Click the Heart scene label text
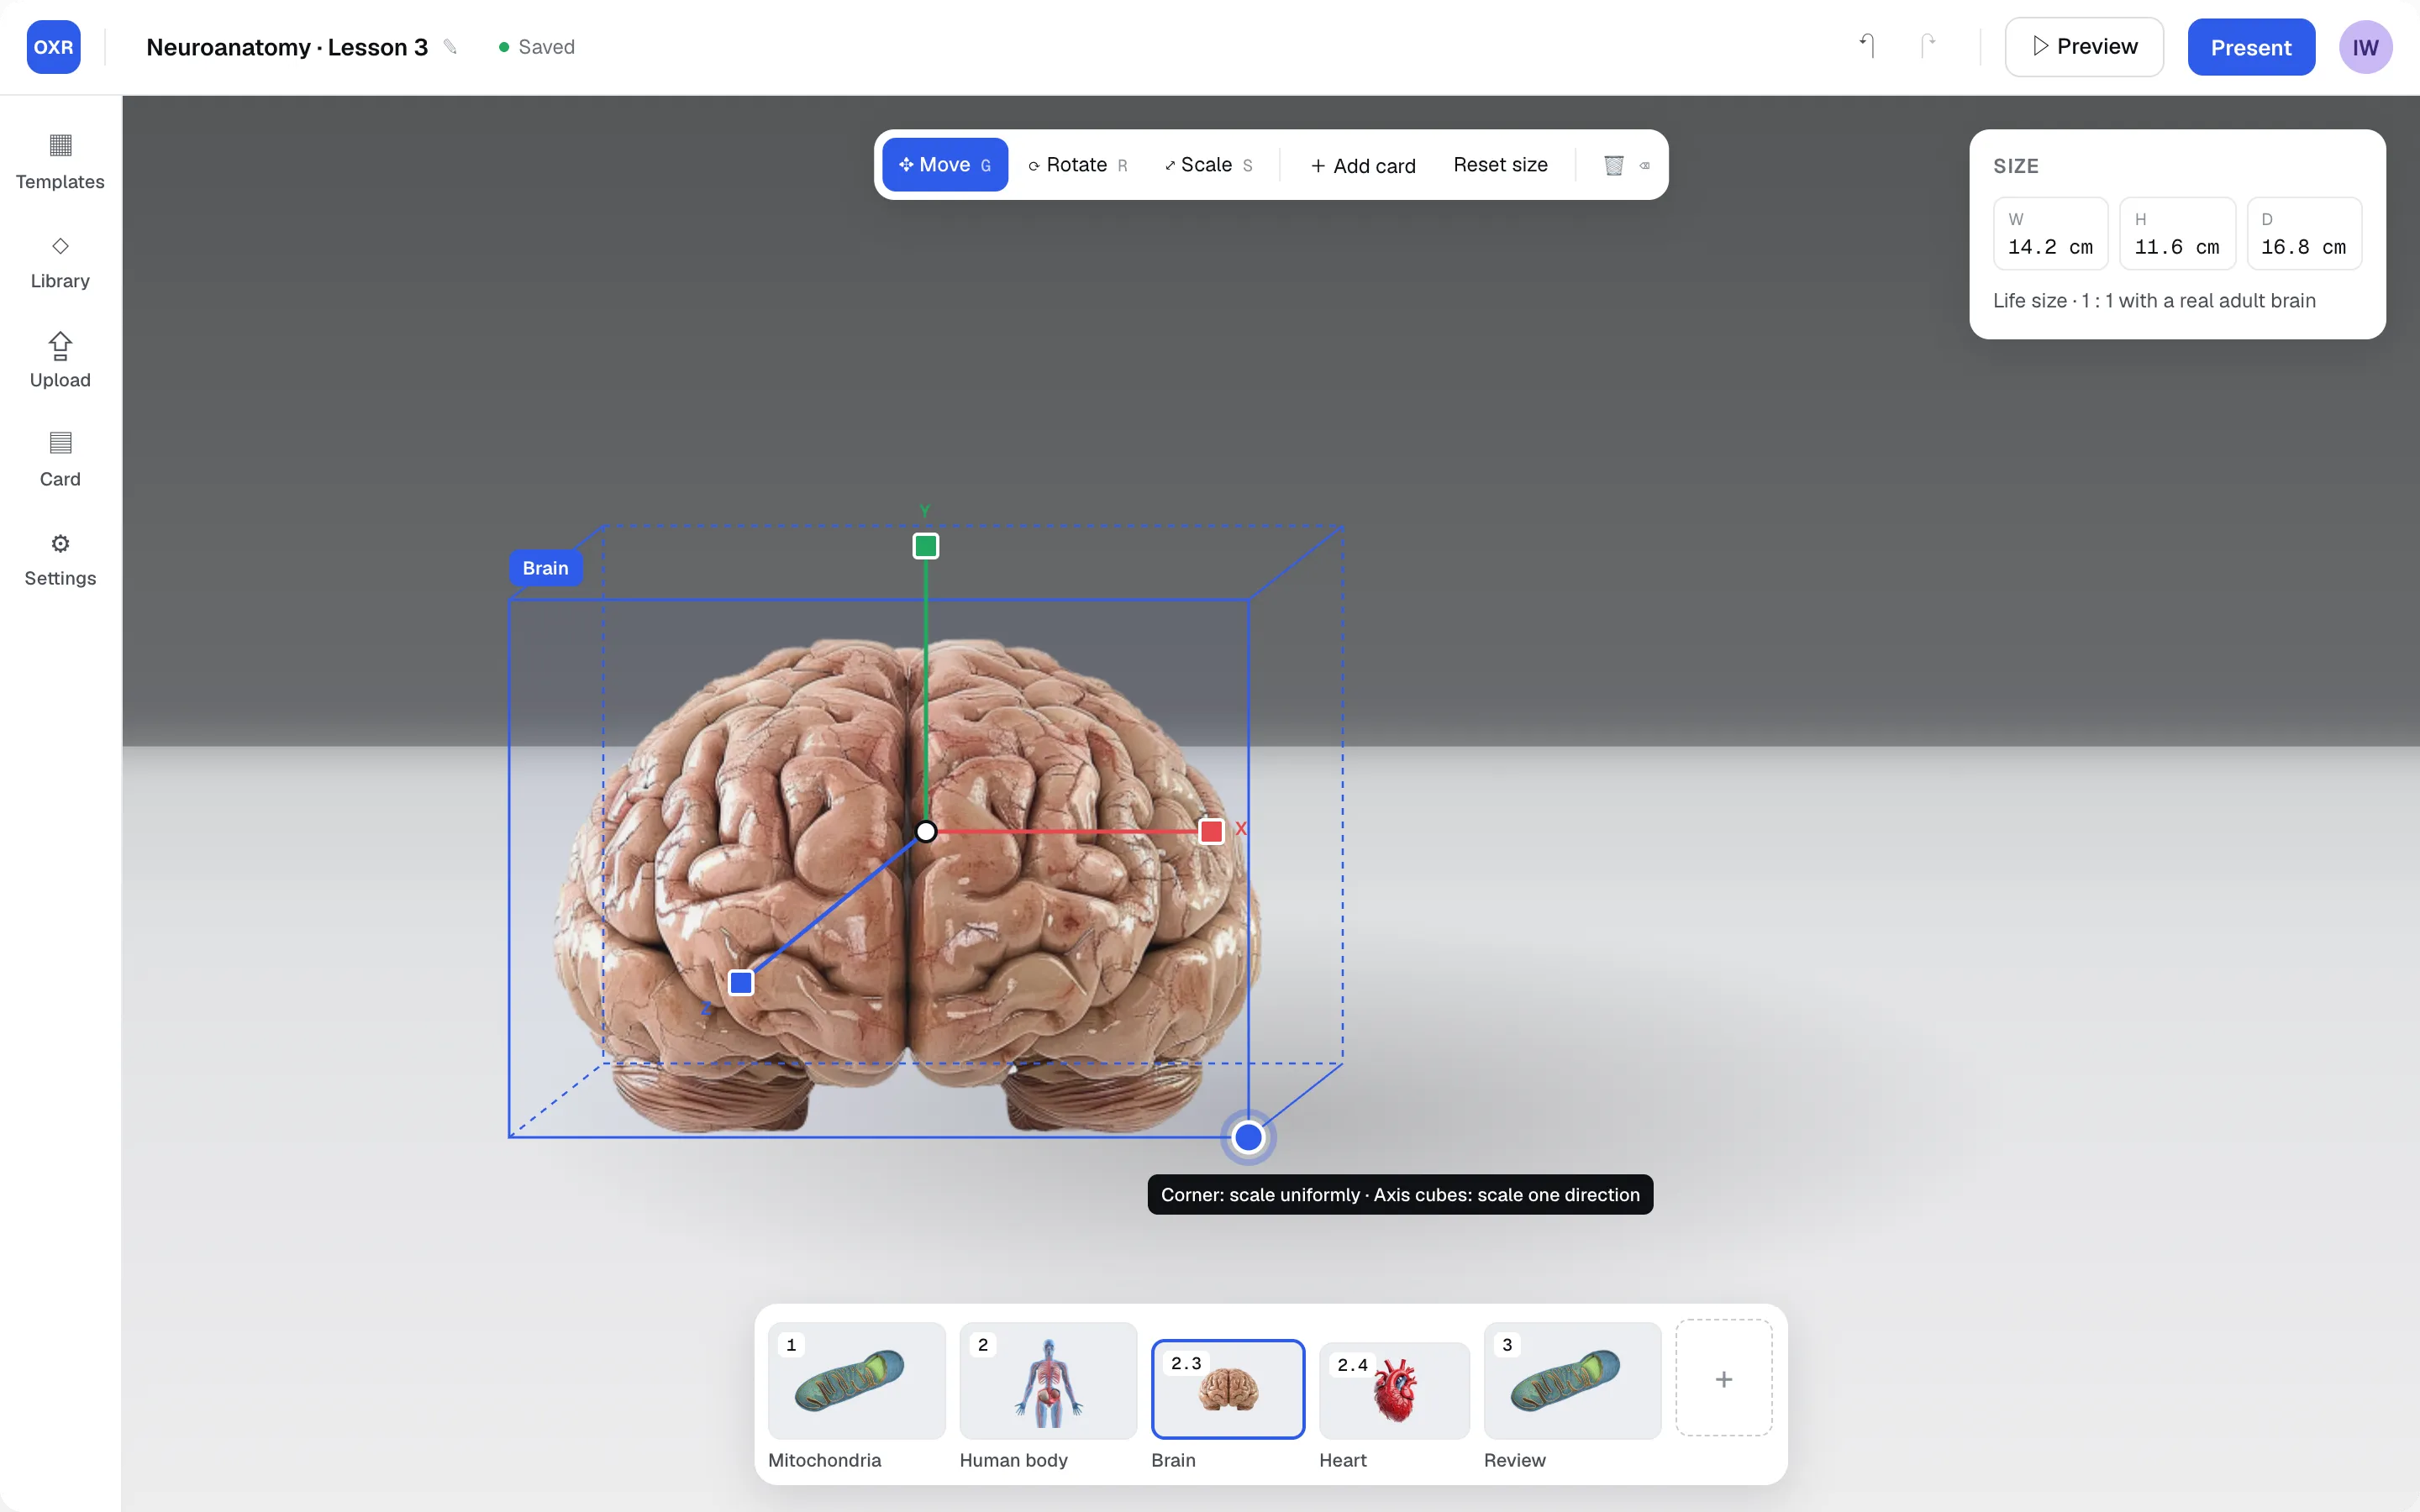Viewport: 2420px width, 1512px height. (1342, 1460)
